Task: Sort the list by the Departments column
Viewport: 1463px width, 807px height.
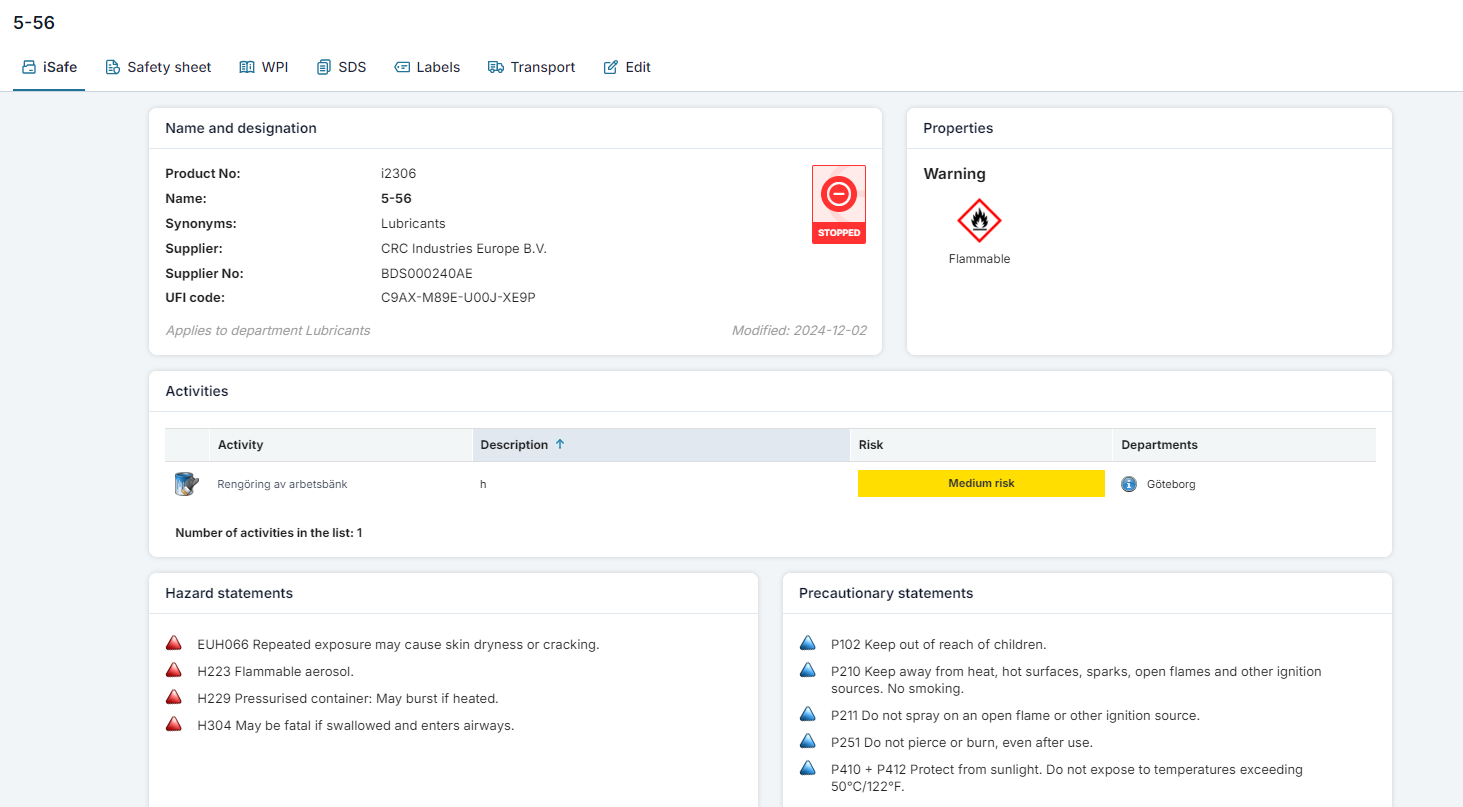Action: pos(1244,445)
